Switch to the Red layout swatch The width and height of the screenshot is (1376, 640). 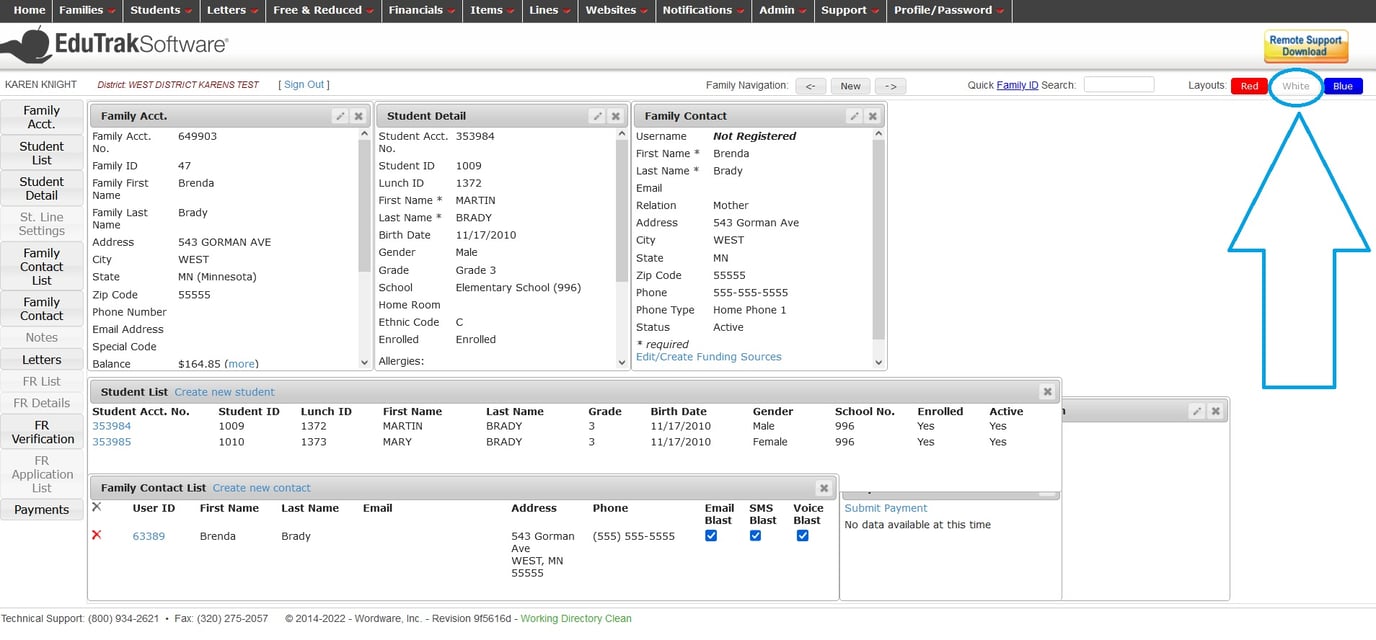coord(1249,86)
